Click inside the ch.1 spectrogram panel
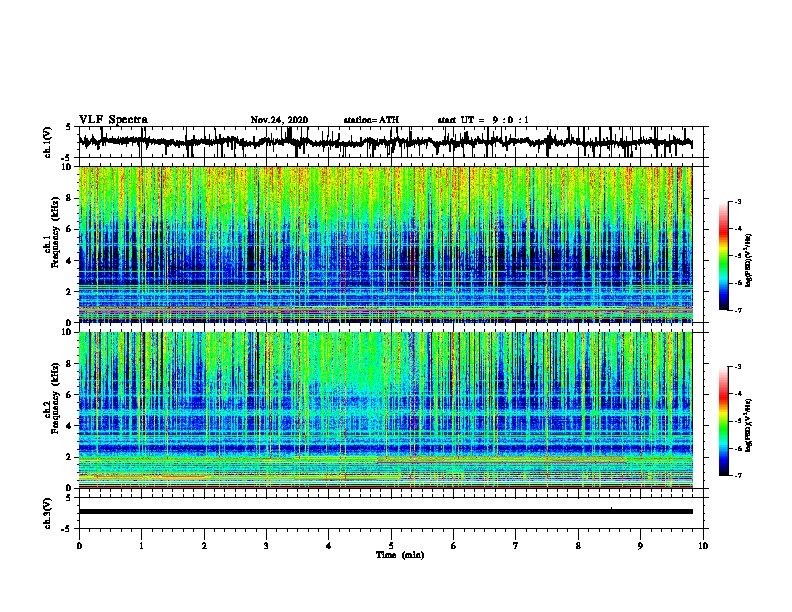The image size is (792, 612). (x=385, y=244)
